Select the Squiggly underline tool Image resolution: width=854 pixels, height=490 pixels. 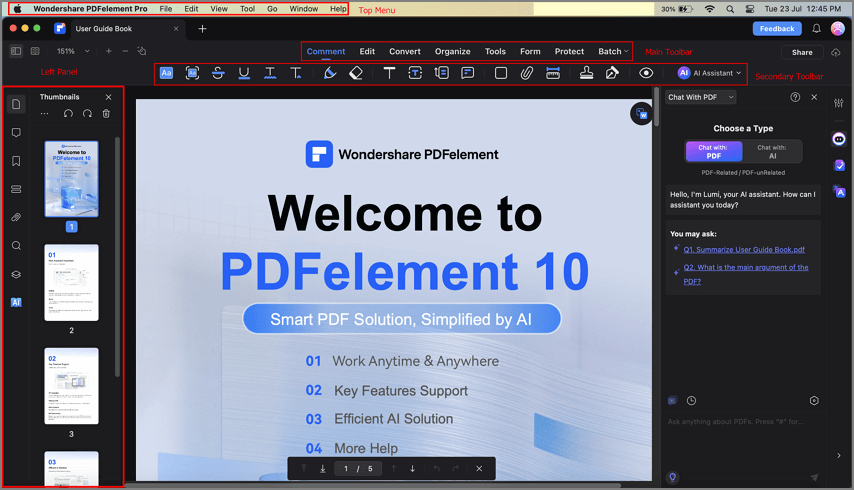[x=270, y=73]
